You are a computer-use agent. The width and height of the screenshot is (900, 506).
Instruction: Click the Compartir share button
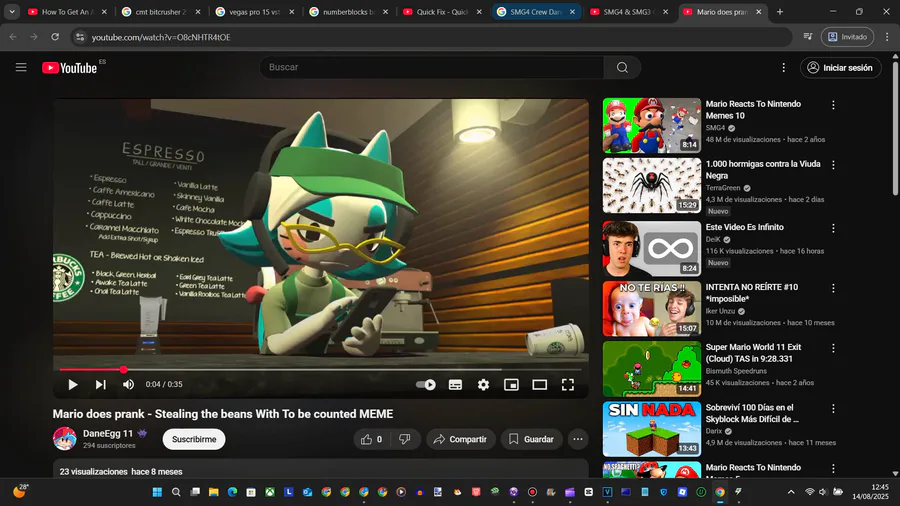tap(460, 439)
